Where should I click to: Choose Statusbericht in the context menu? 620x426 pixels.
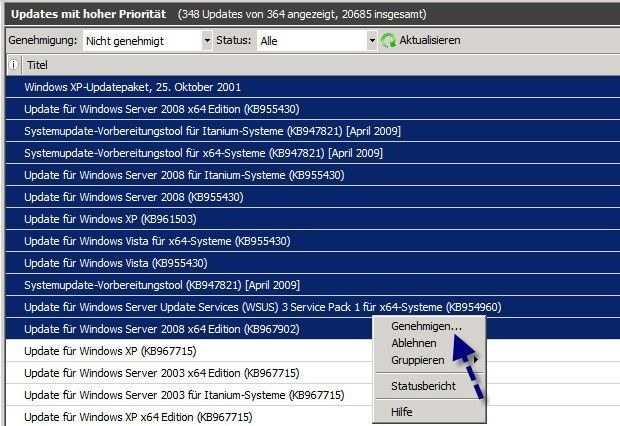[423, 386]
